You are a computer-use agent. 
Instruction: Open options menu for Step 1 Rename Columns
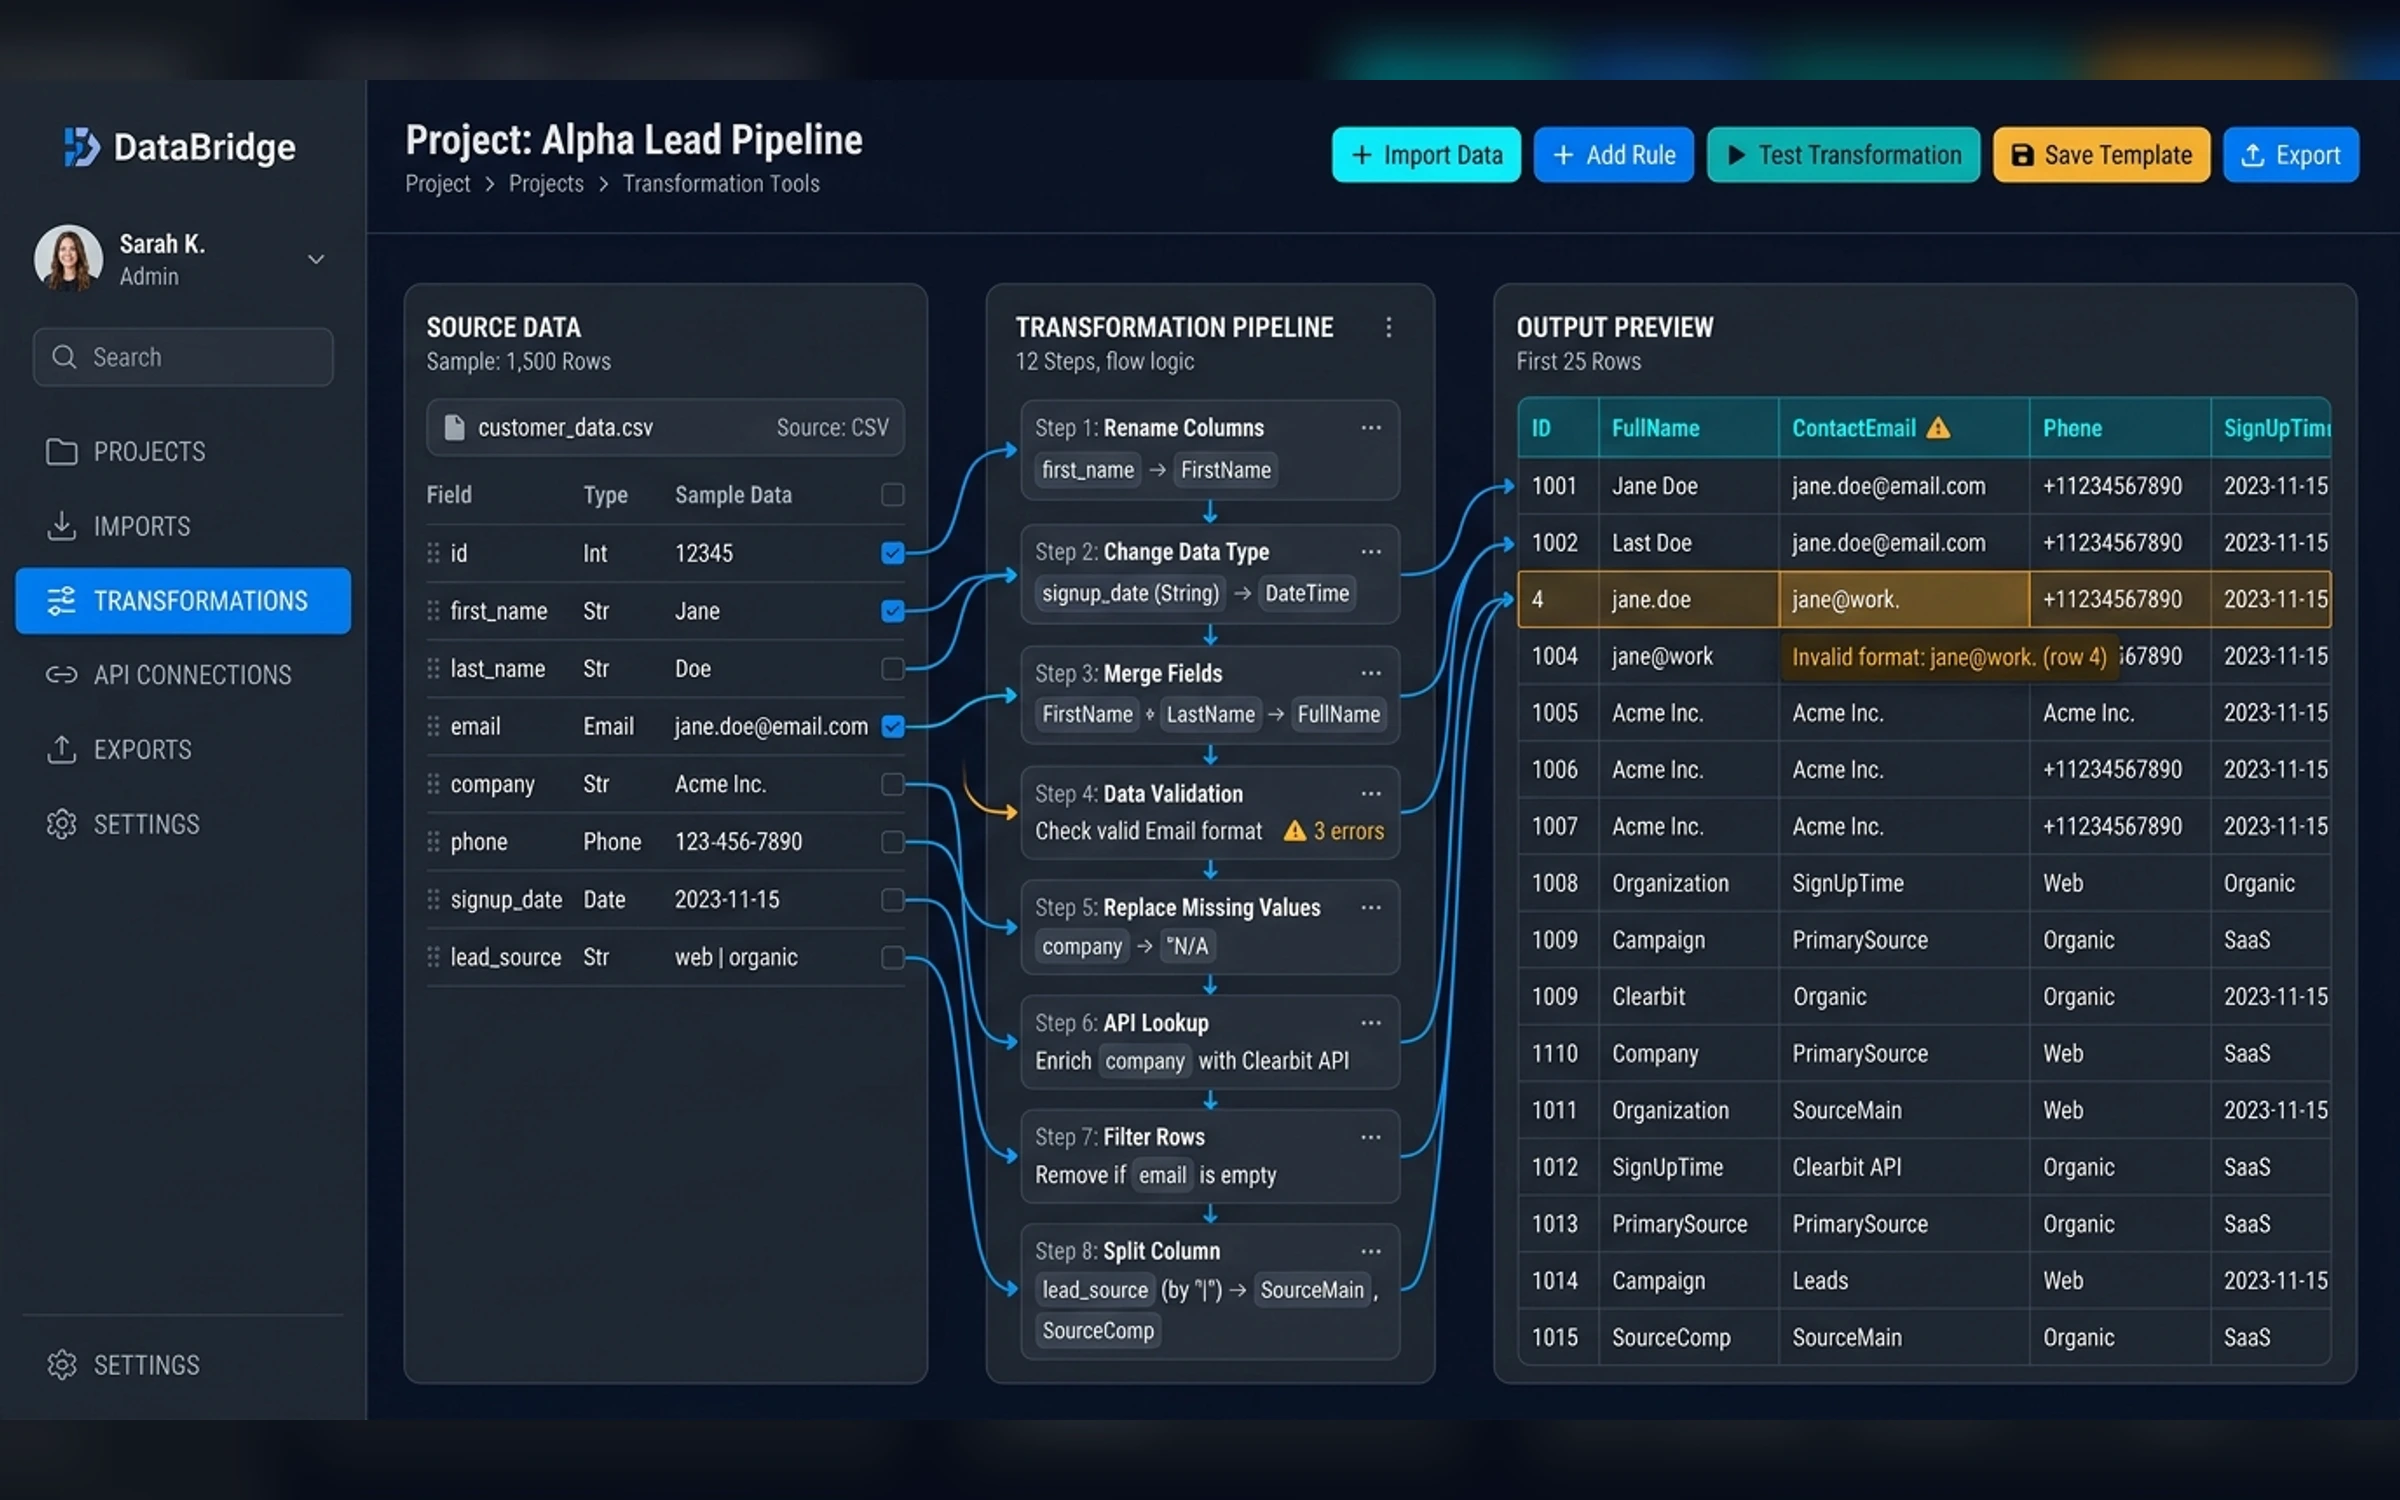(x=1371, y=428)
